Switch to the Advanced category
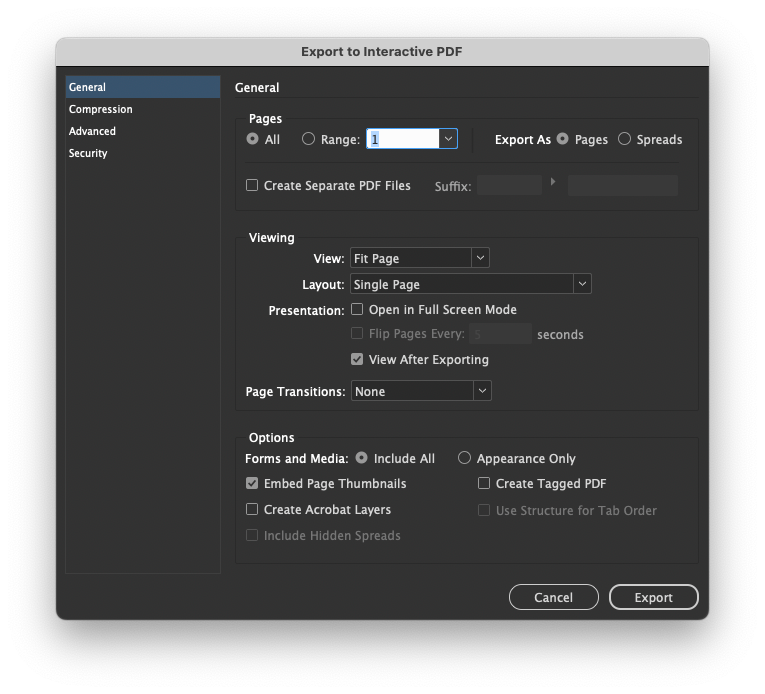The width and height of the screenshot is (765, 694). 143,131
